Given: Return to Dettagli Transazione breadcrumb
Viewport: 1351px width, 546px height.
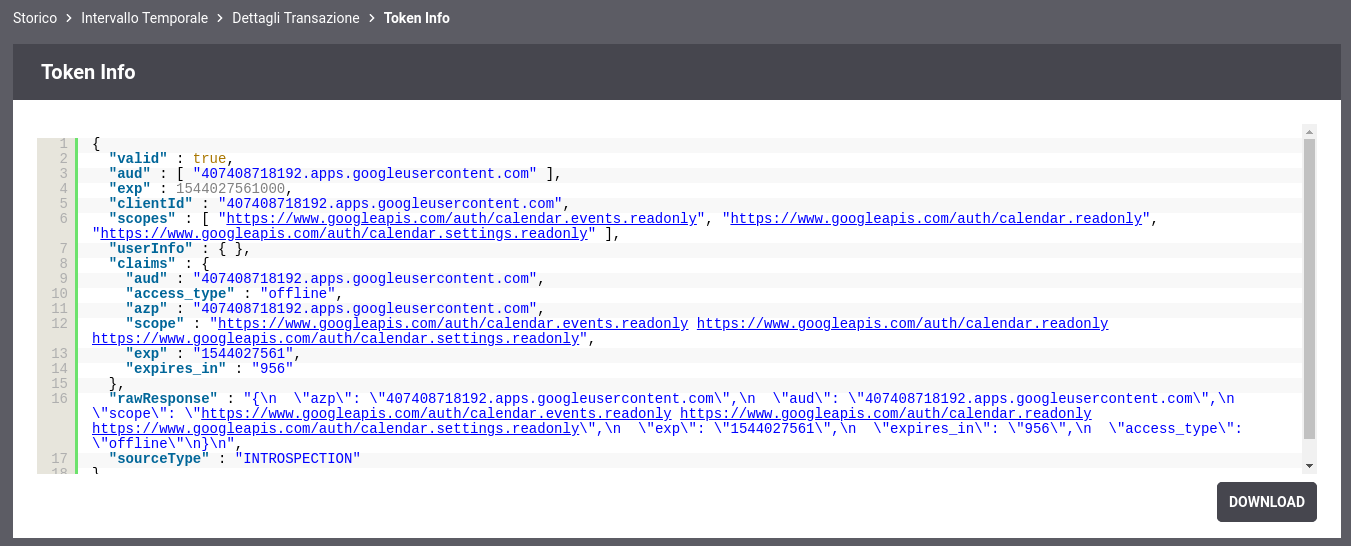Looking at the screenshot, I should (x=296, y=18).
